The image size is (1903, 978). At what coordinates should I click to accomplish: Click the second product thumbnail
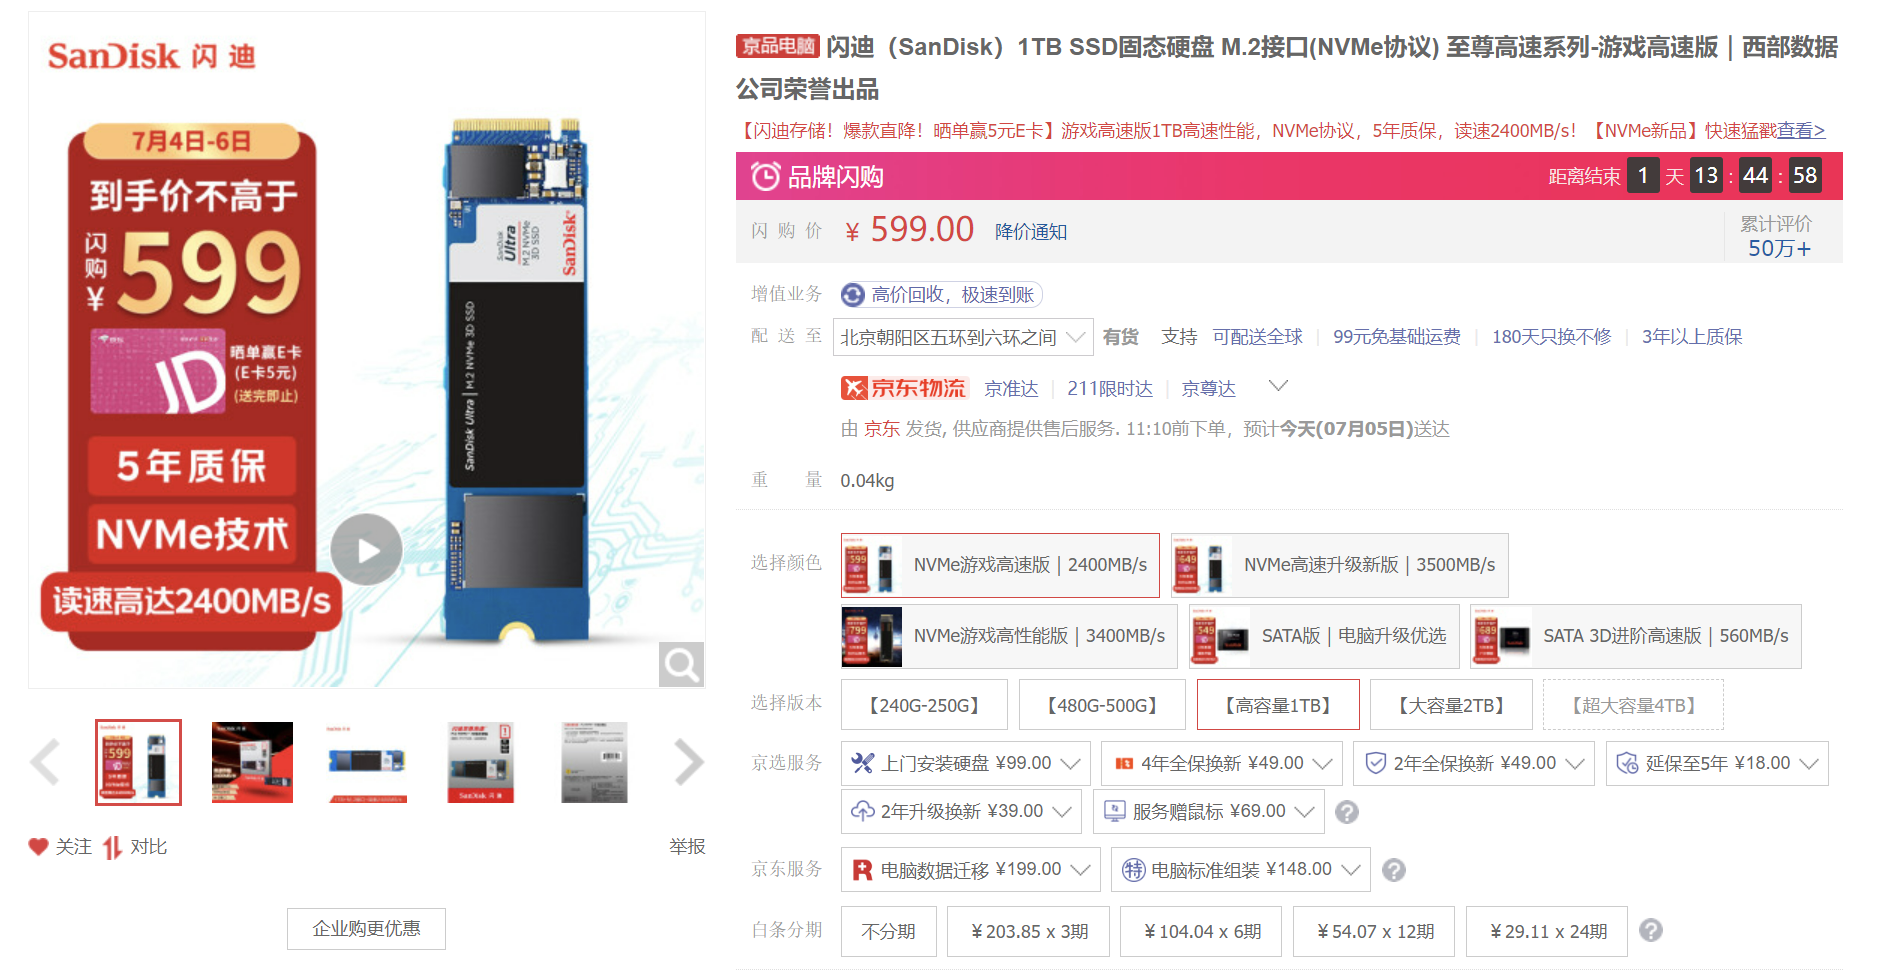coord(251,762)
